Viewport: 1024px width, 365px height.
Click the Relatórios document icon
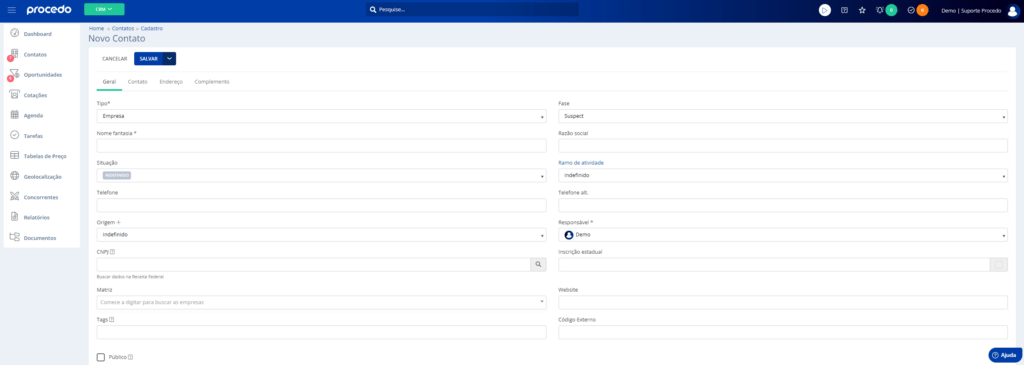point(14,217)
